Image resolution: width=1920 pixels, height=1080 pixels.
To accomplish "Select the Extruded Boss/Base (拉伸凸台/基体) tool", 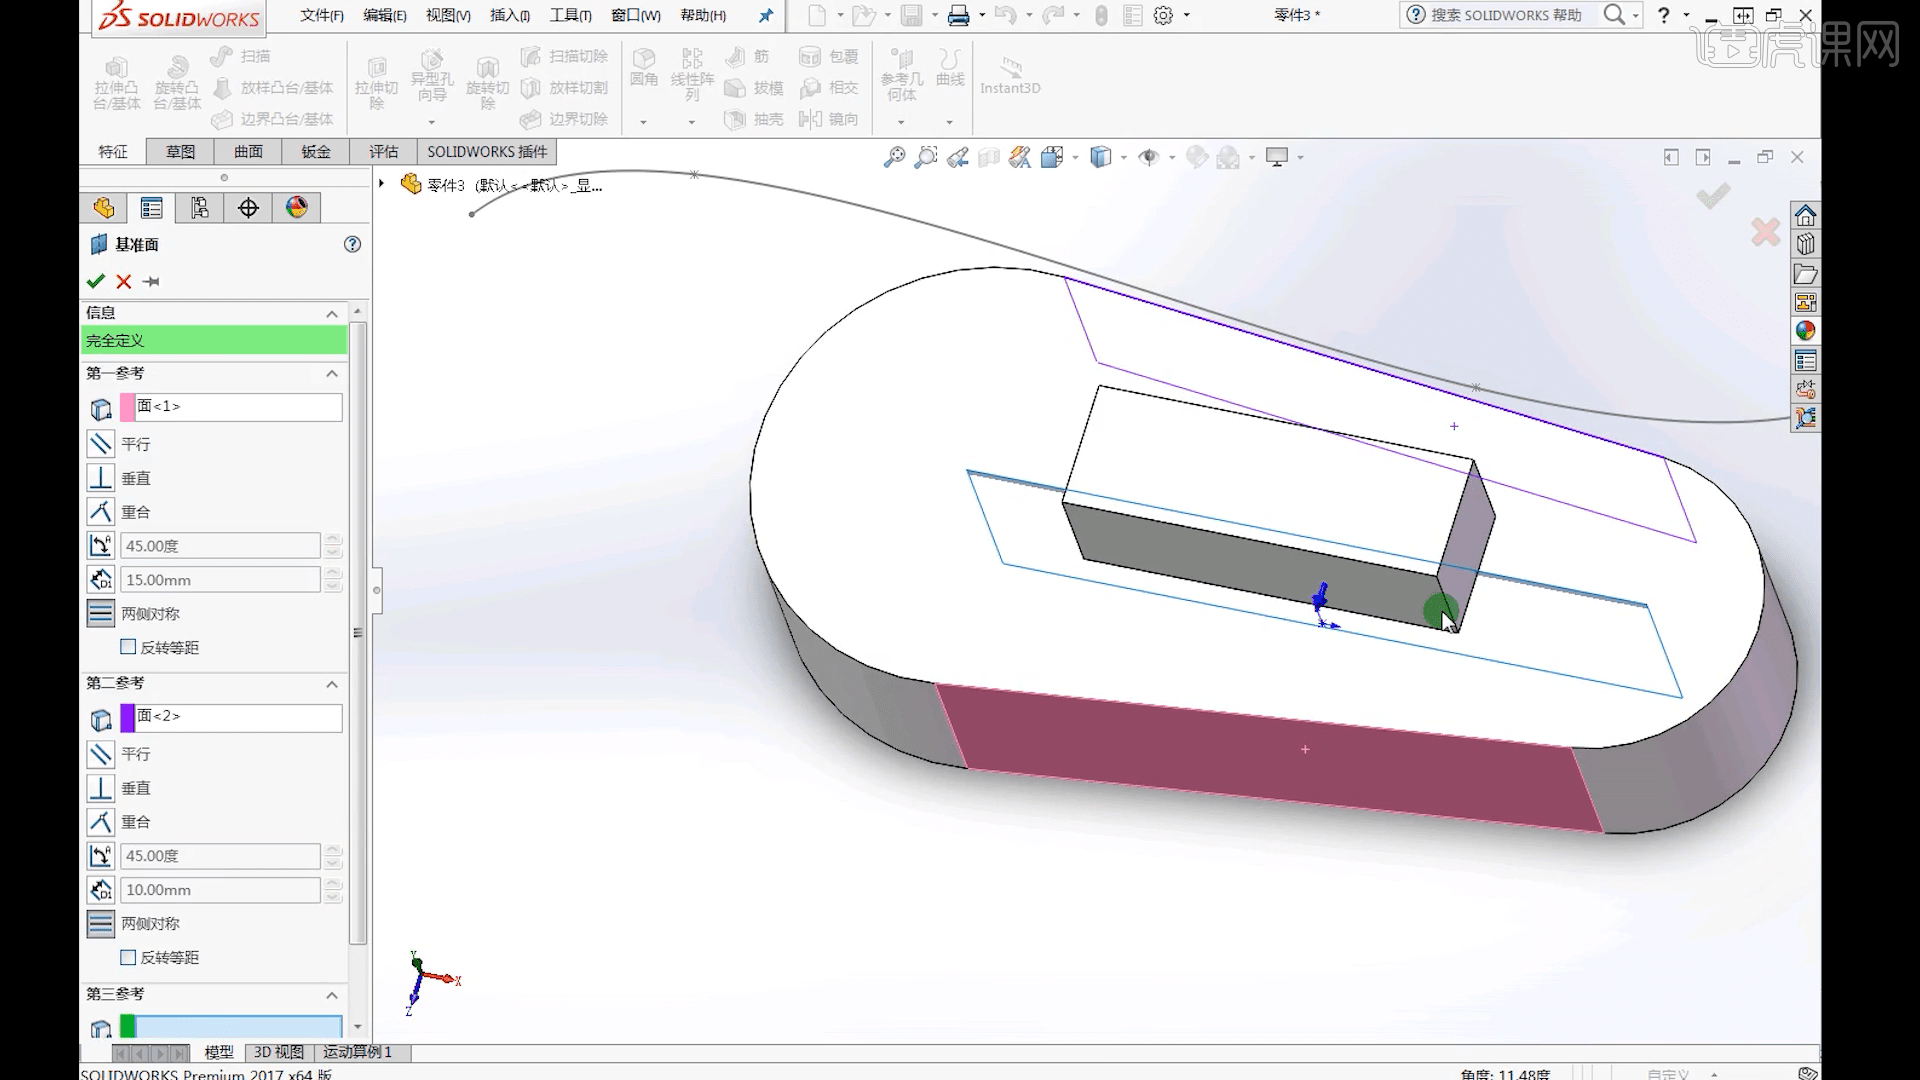I will coord(115,82).
